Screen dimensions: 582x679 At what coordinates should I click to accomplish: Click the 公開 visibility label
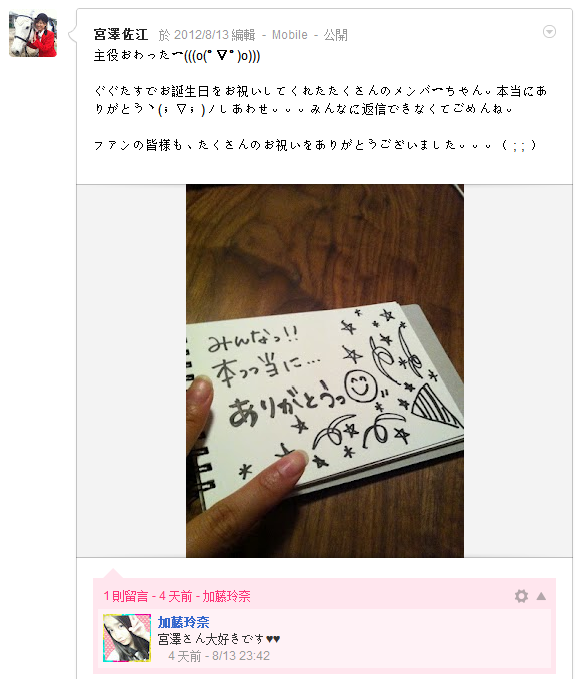point(336,35)
